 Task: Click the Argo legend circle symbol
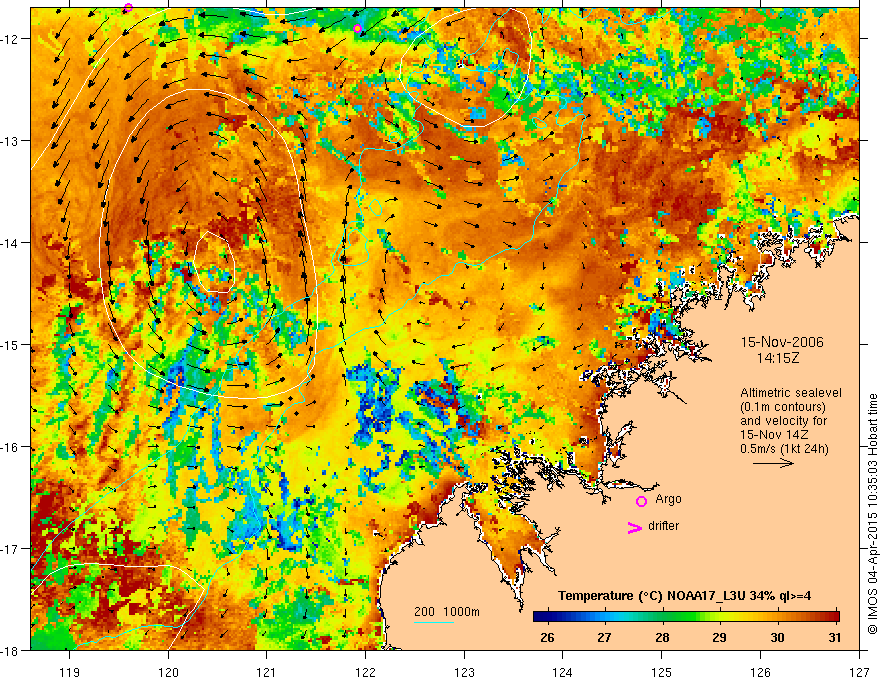point(641,501)
